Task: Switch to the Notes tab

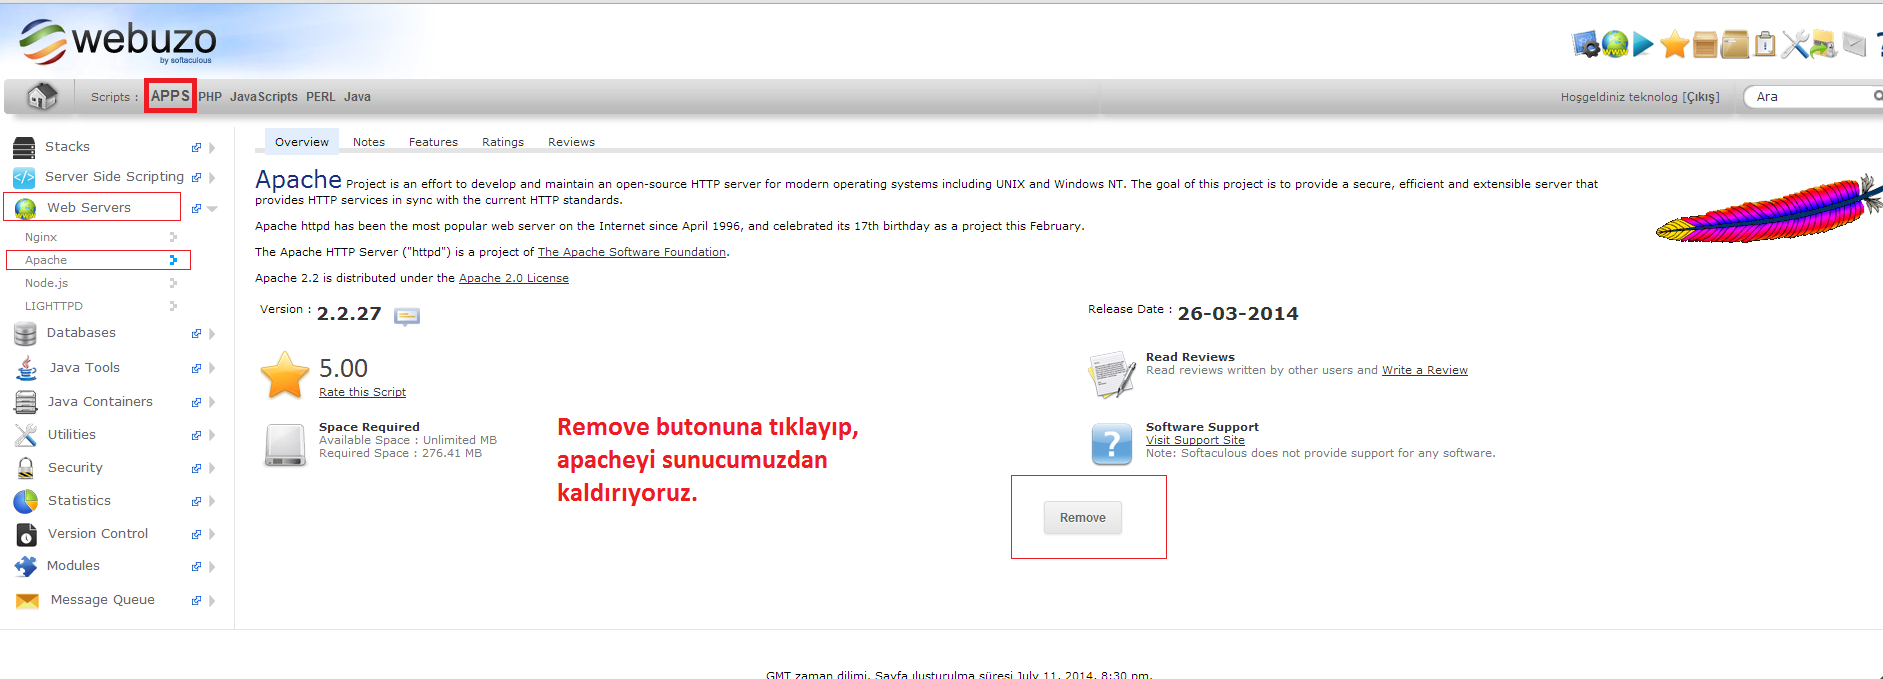Action: click(369, 142)
